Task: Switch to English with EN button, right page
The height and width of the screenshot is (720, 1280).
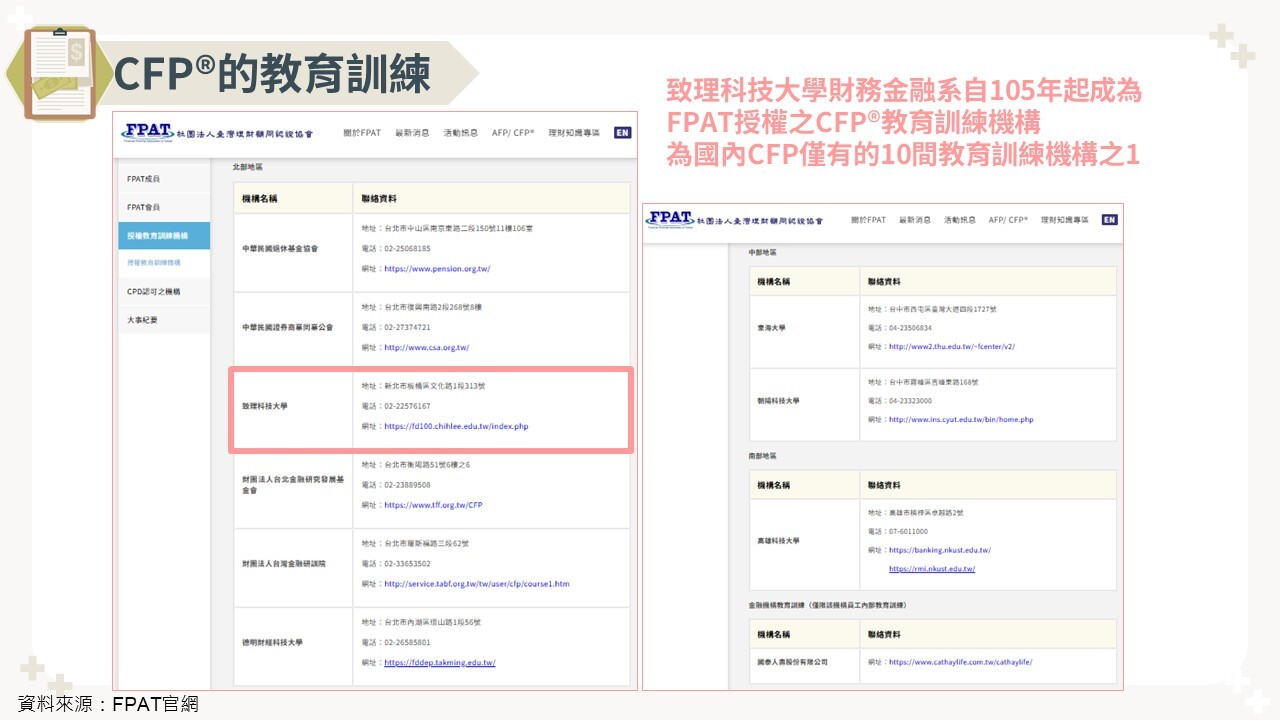Action: pyautogui.click(x=1109, y=220)
